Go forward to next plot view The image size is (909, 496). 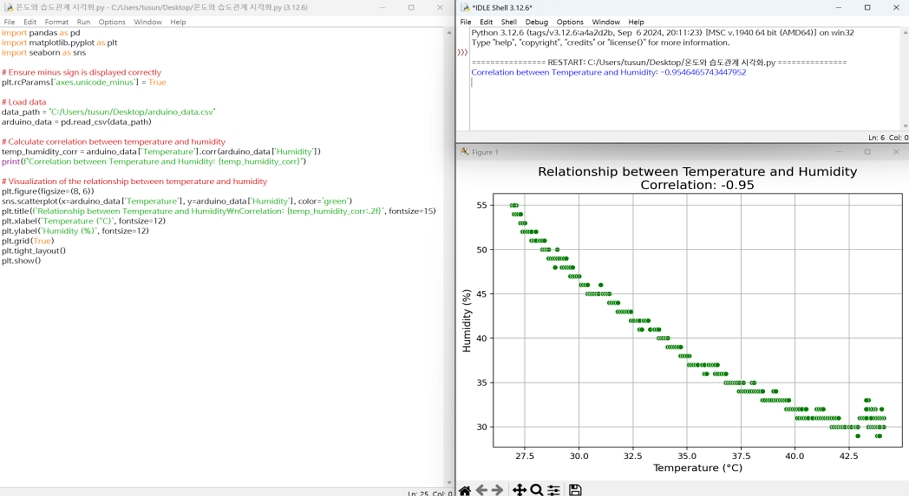pos(497,490)
